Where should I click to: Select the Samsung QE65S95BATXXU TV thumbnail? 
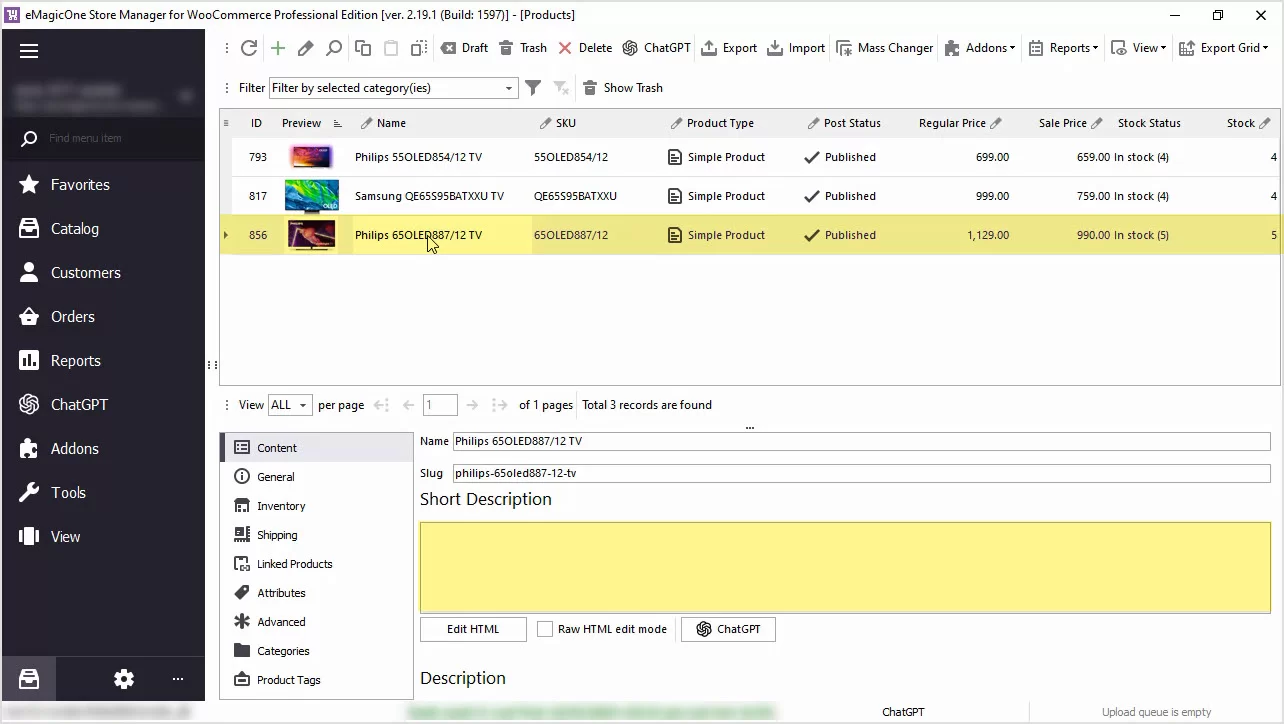(311, 196)
